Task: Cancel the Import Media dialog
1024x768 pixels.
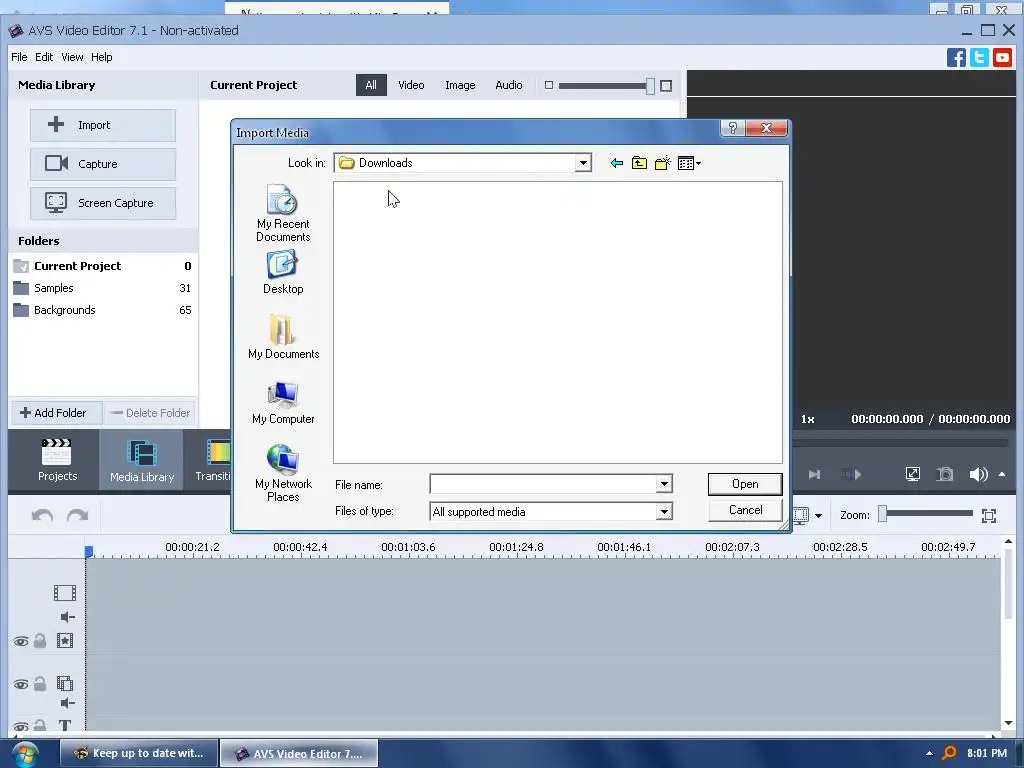Action: point(744,510)
